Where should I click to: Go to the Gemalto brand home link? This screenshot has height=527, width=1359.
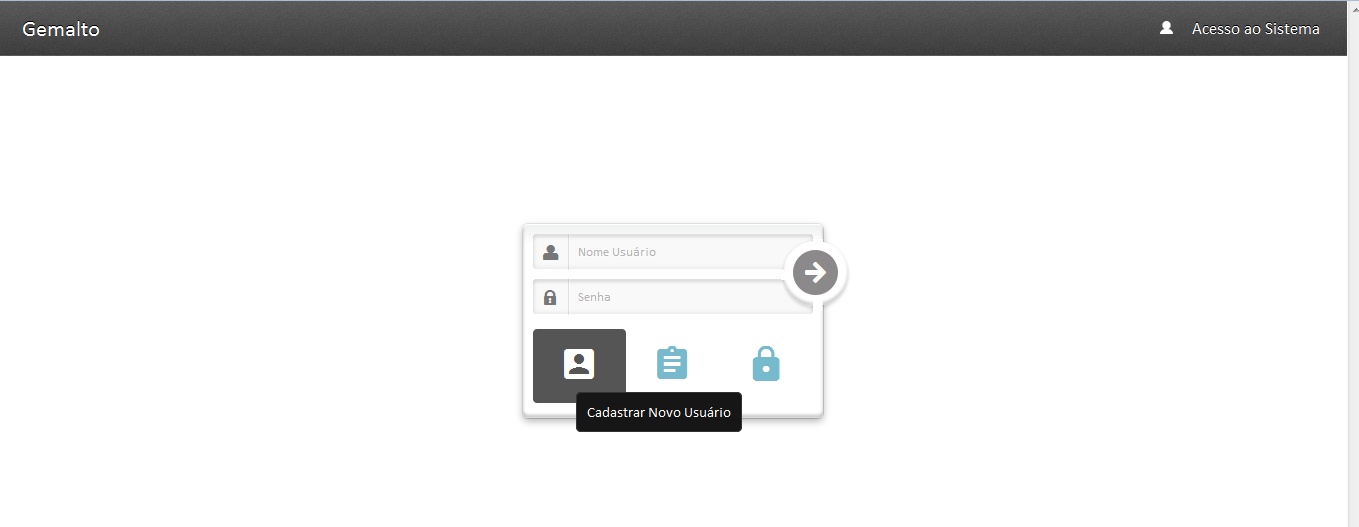coord(61,29)
